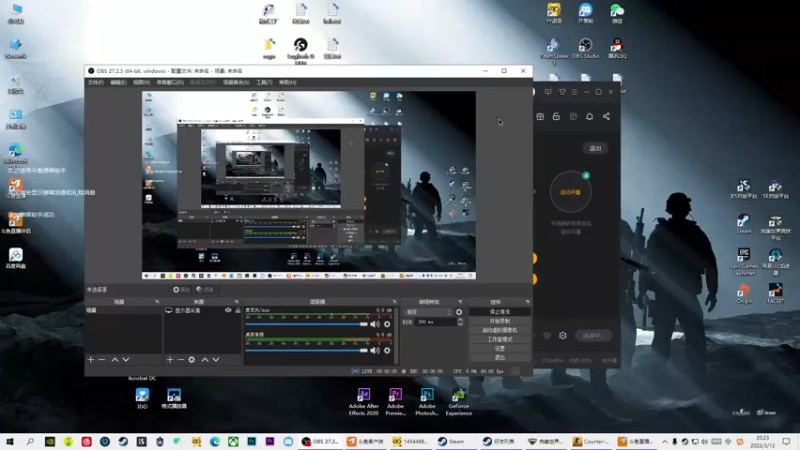This screenshot has width=800, height=450.
Task: Move the source up in sources toolbar
Action: coord(205,360)
